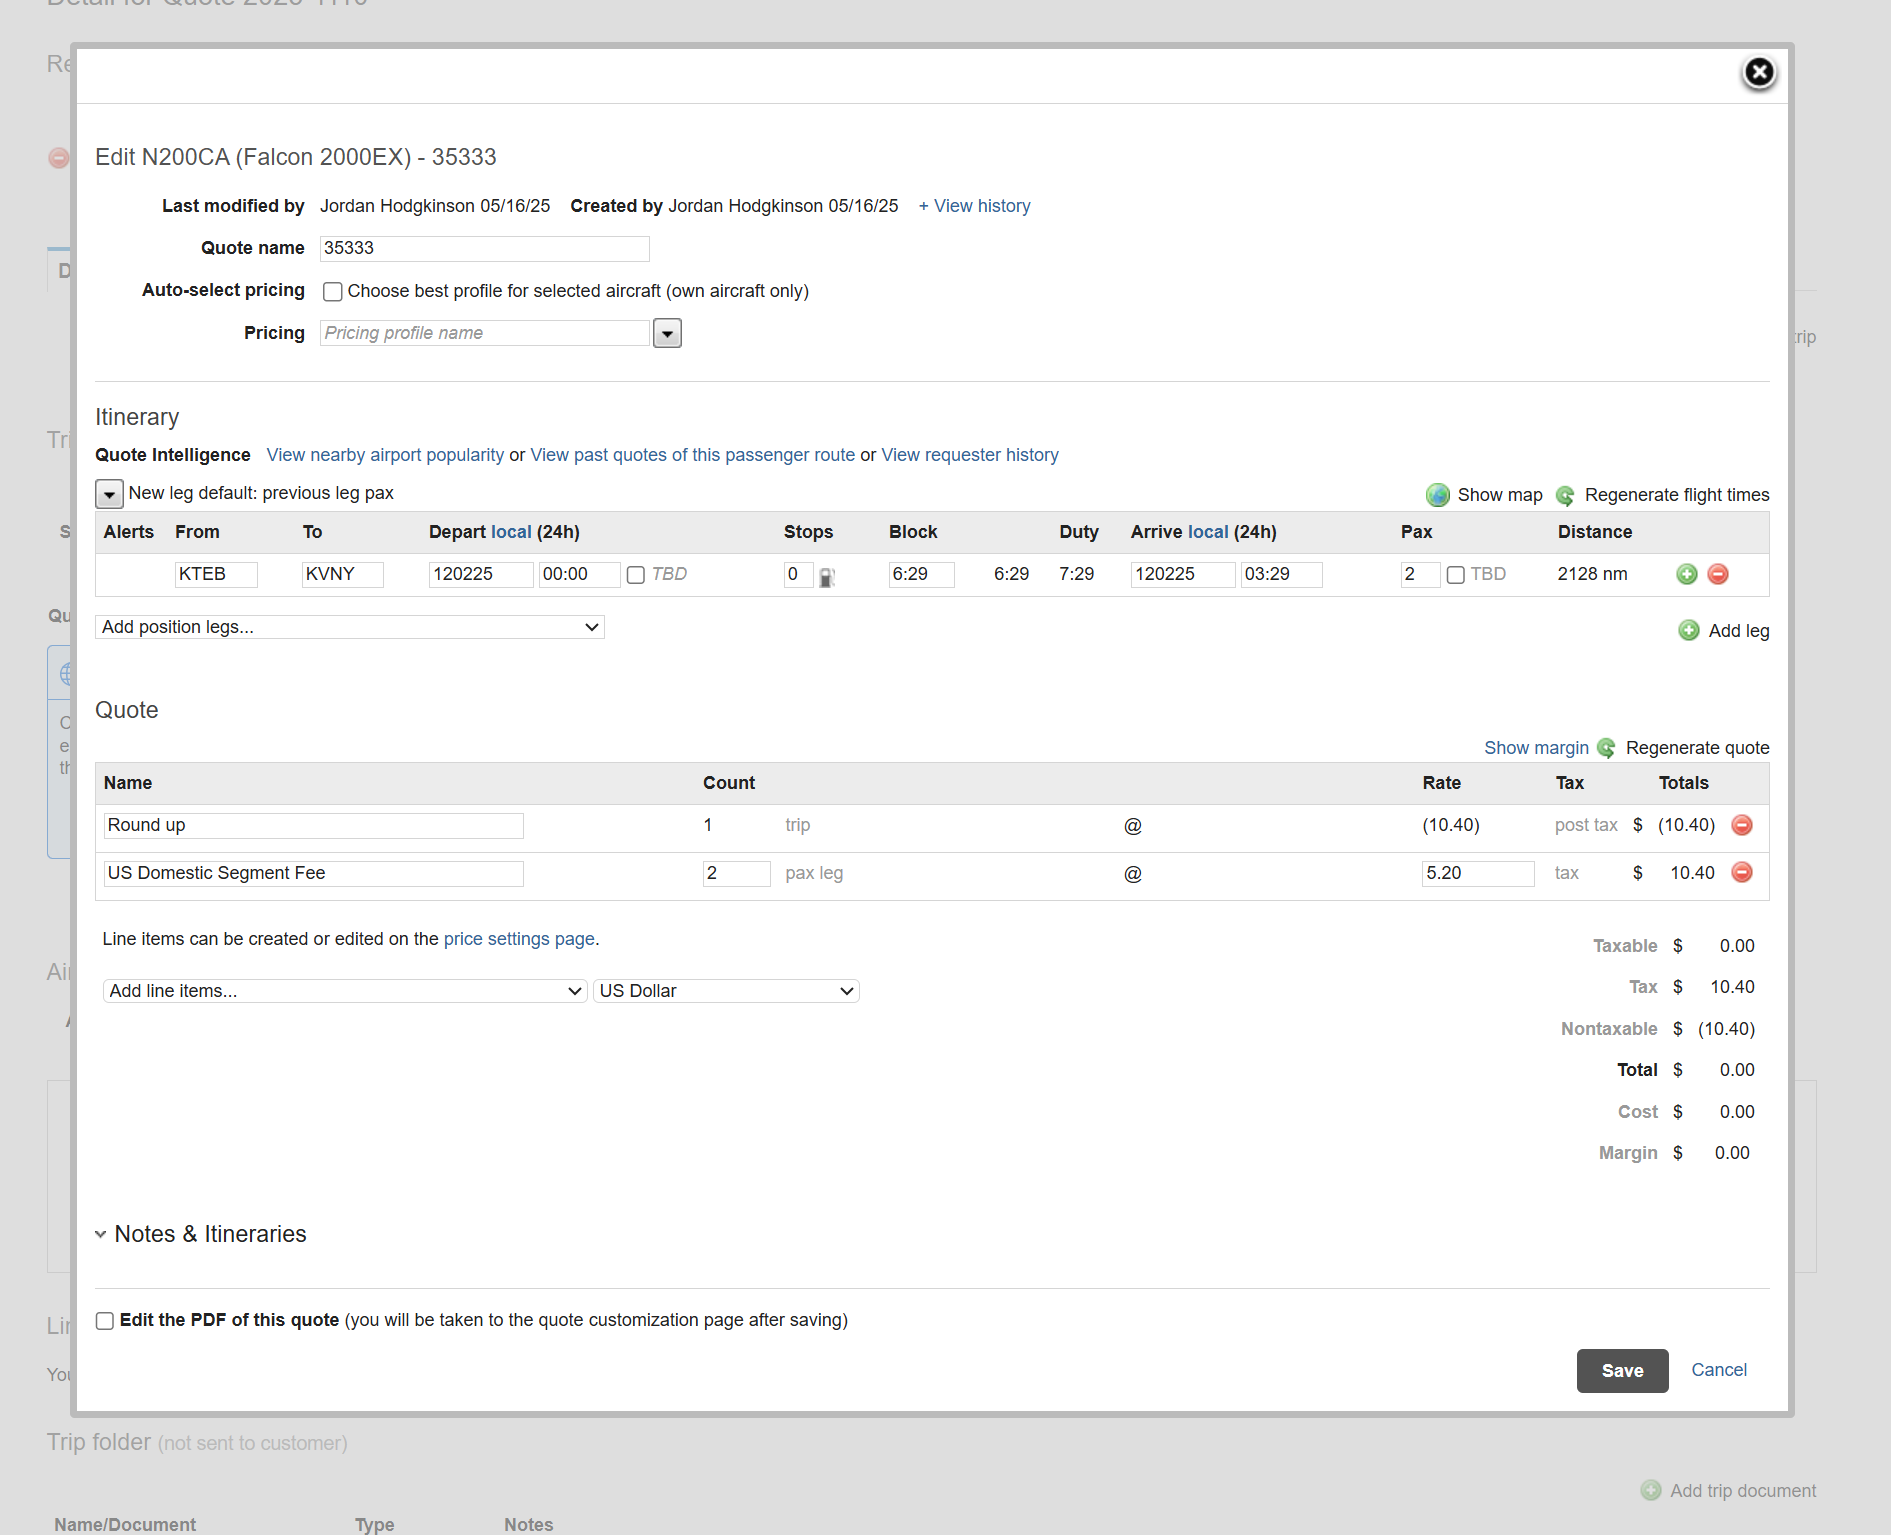This screenshot has width=1891, height=1535.
Task: Click the departure date field 120225
Action: pyautogui.click(x=481, y=575)
